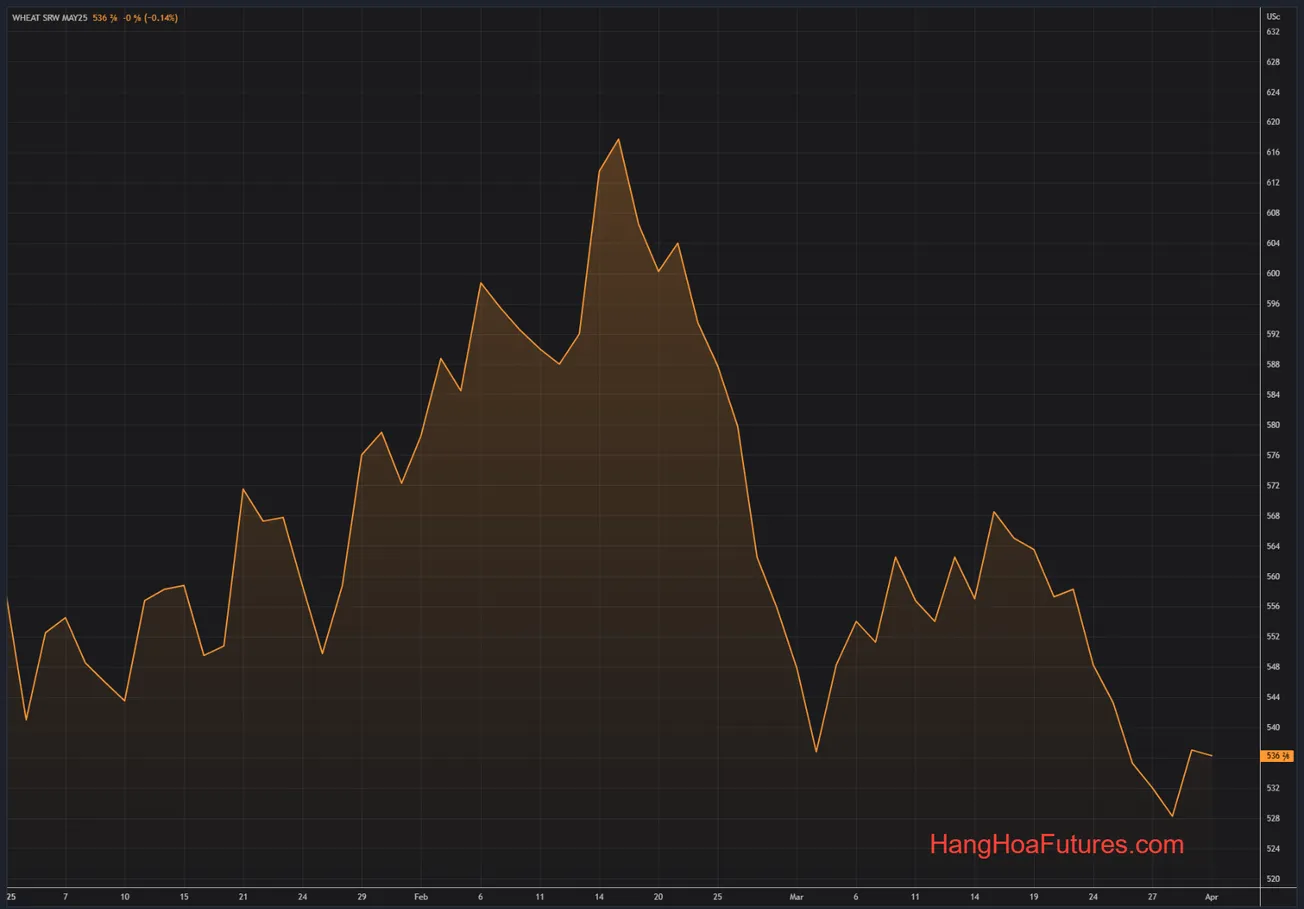Click the -0.14% change value in legend
This screenshot has height=909, width=1304.
coord(159,17)
